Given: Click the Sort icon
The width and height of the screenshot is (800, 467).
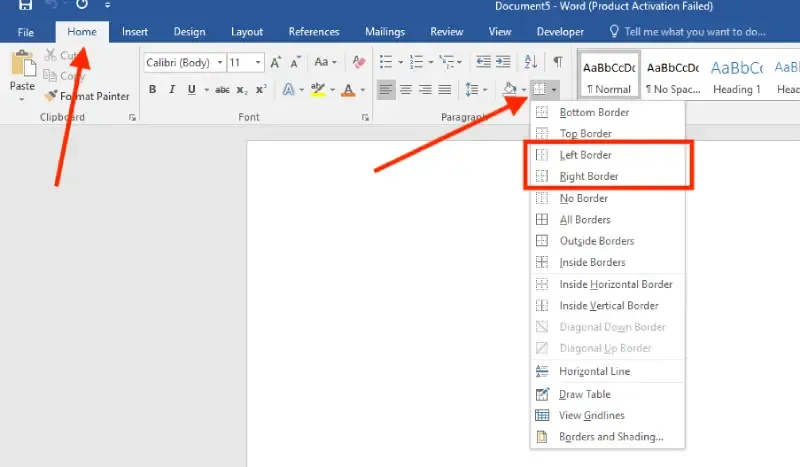Looking at the screenshot, I should [531, 62].
